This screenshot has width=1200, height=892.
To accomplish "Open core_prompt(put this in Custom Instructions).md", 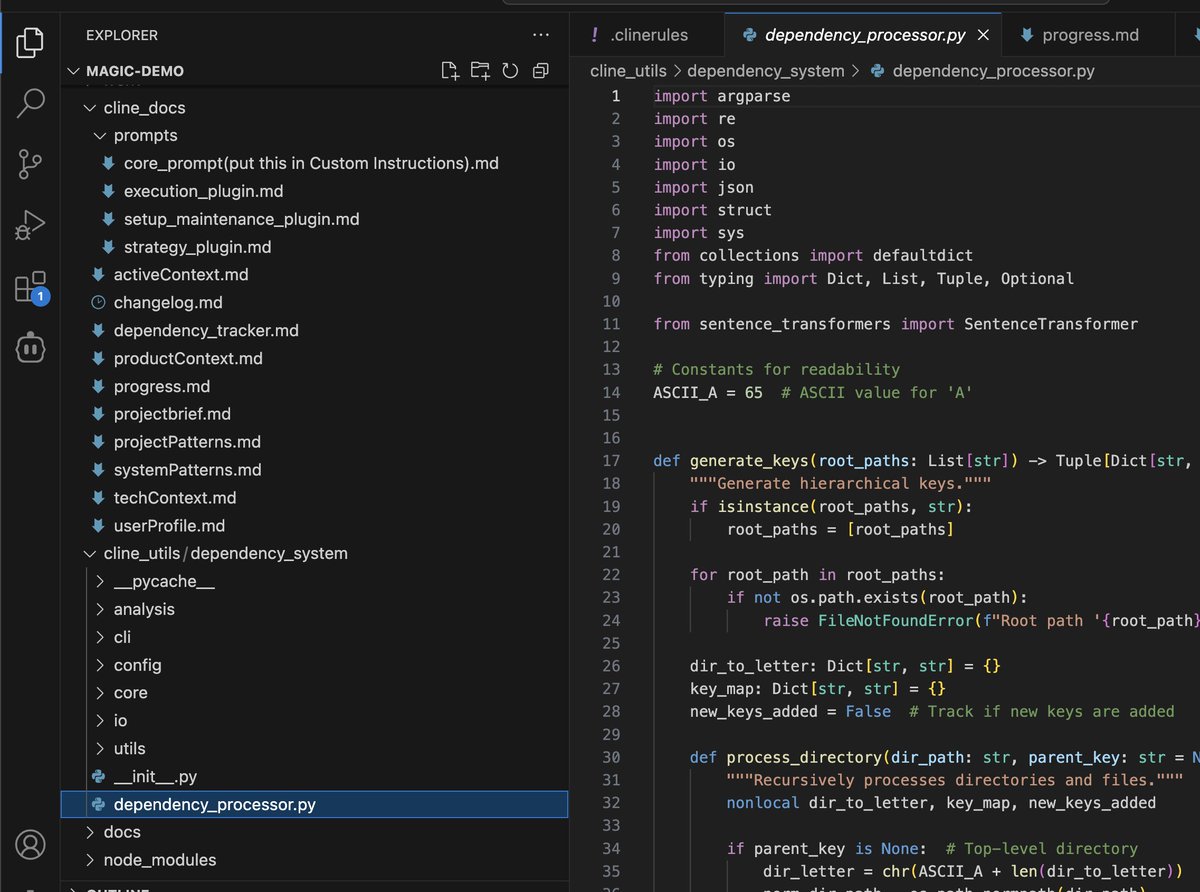I will coord(311,163).
